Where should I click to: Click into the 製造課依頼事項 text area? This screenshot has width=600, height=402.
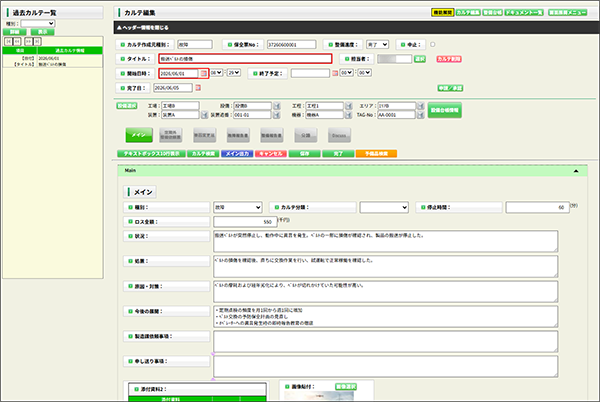point(385,342)
